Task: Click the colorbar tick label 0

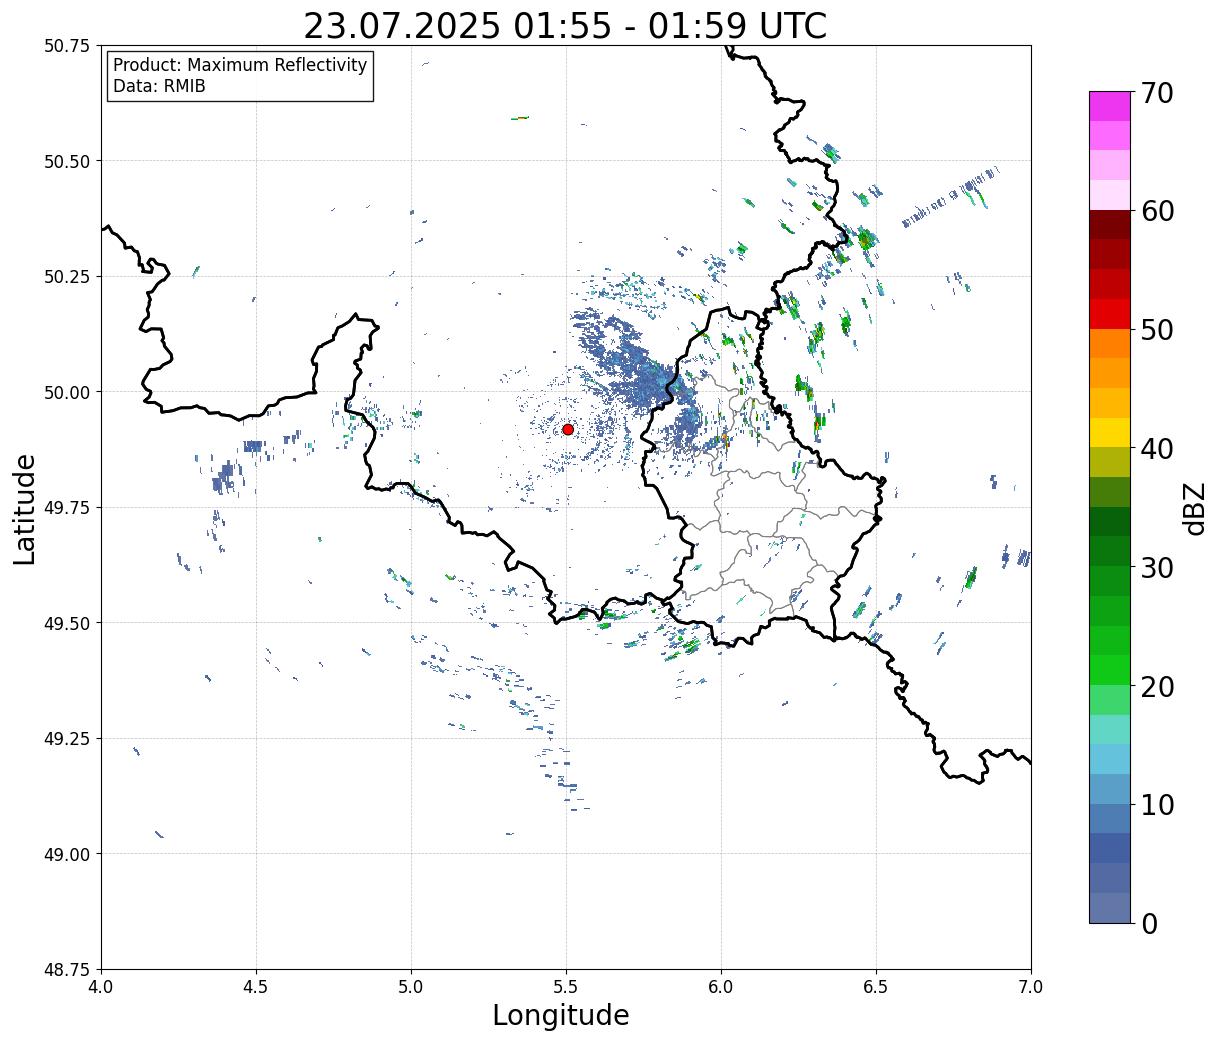Action: pyautogui.click(x=1149, y=924)
